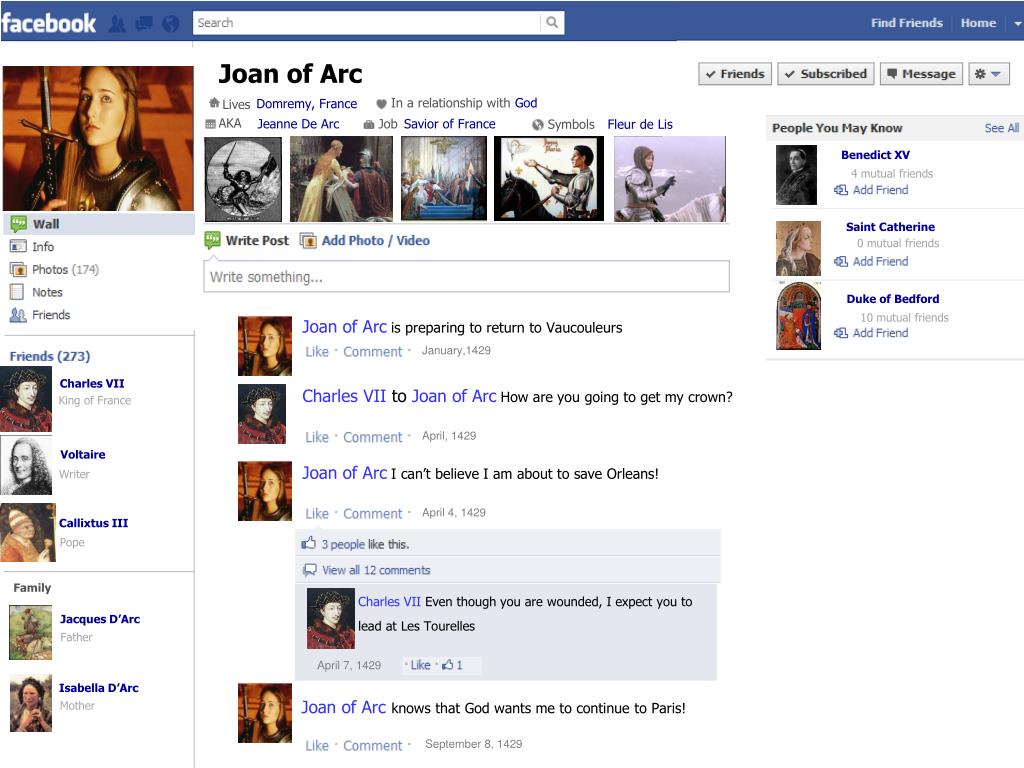Select the Wall tab in sidebar
The height and width of the screenshot is (768, 1024).
99,224
